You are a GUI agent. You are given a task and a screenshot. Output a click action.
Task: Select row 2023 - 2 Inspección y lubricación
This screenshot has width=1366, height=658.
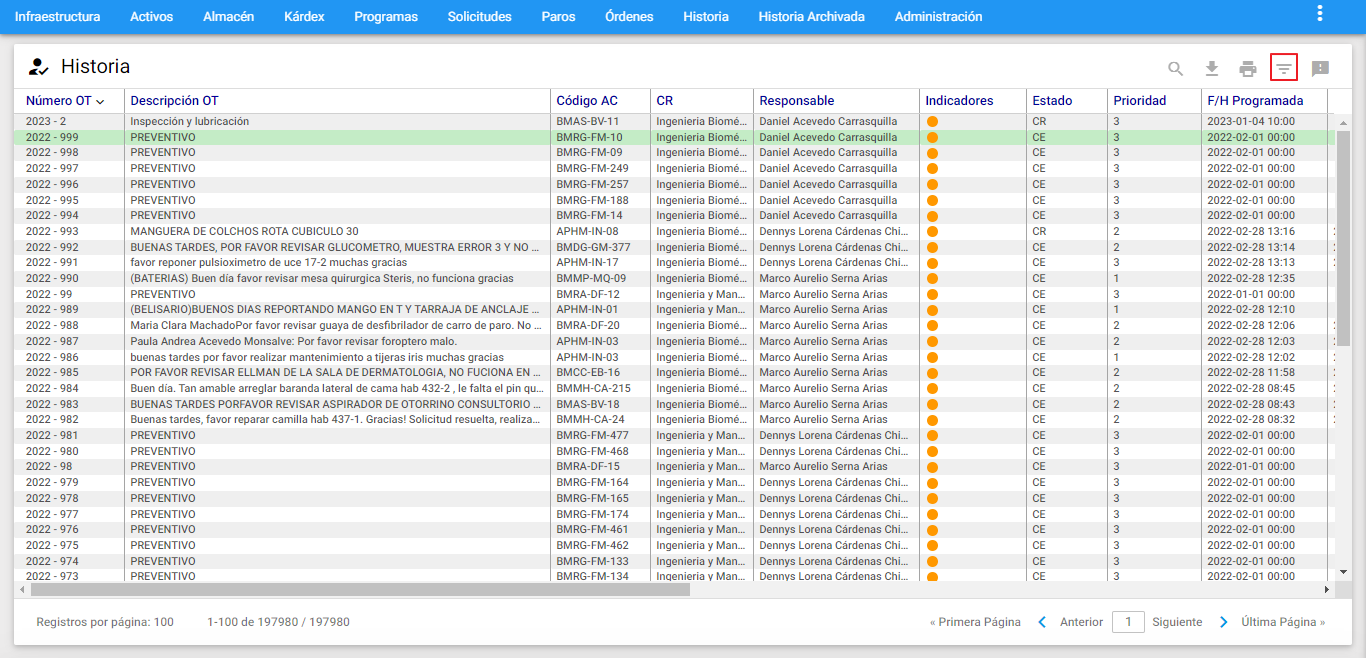[x=675, y=121]
